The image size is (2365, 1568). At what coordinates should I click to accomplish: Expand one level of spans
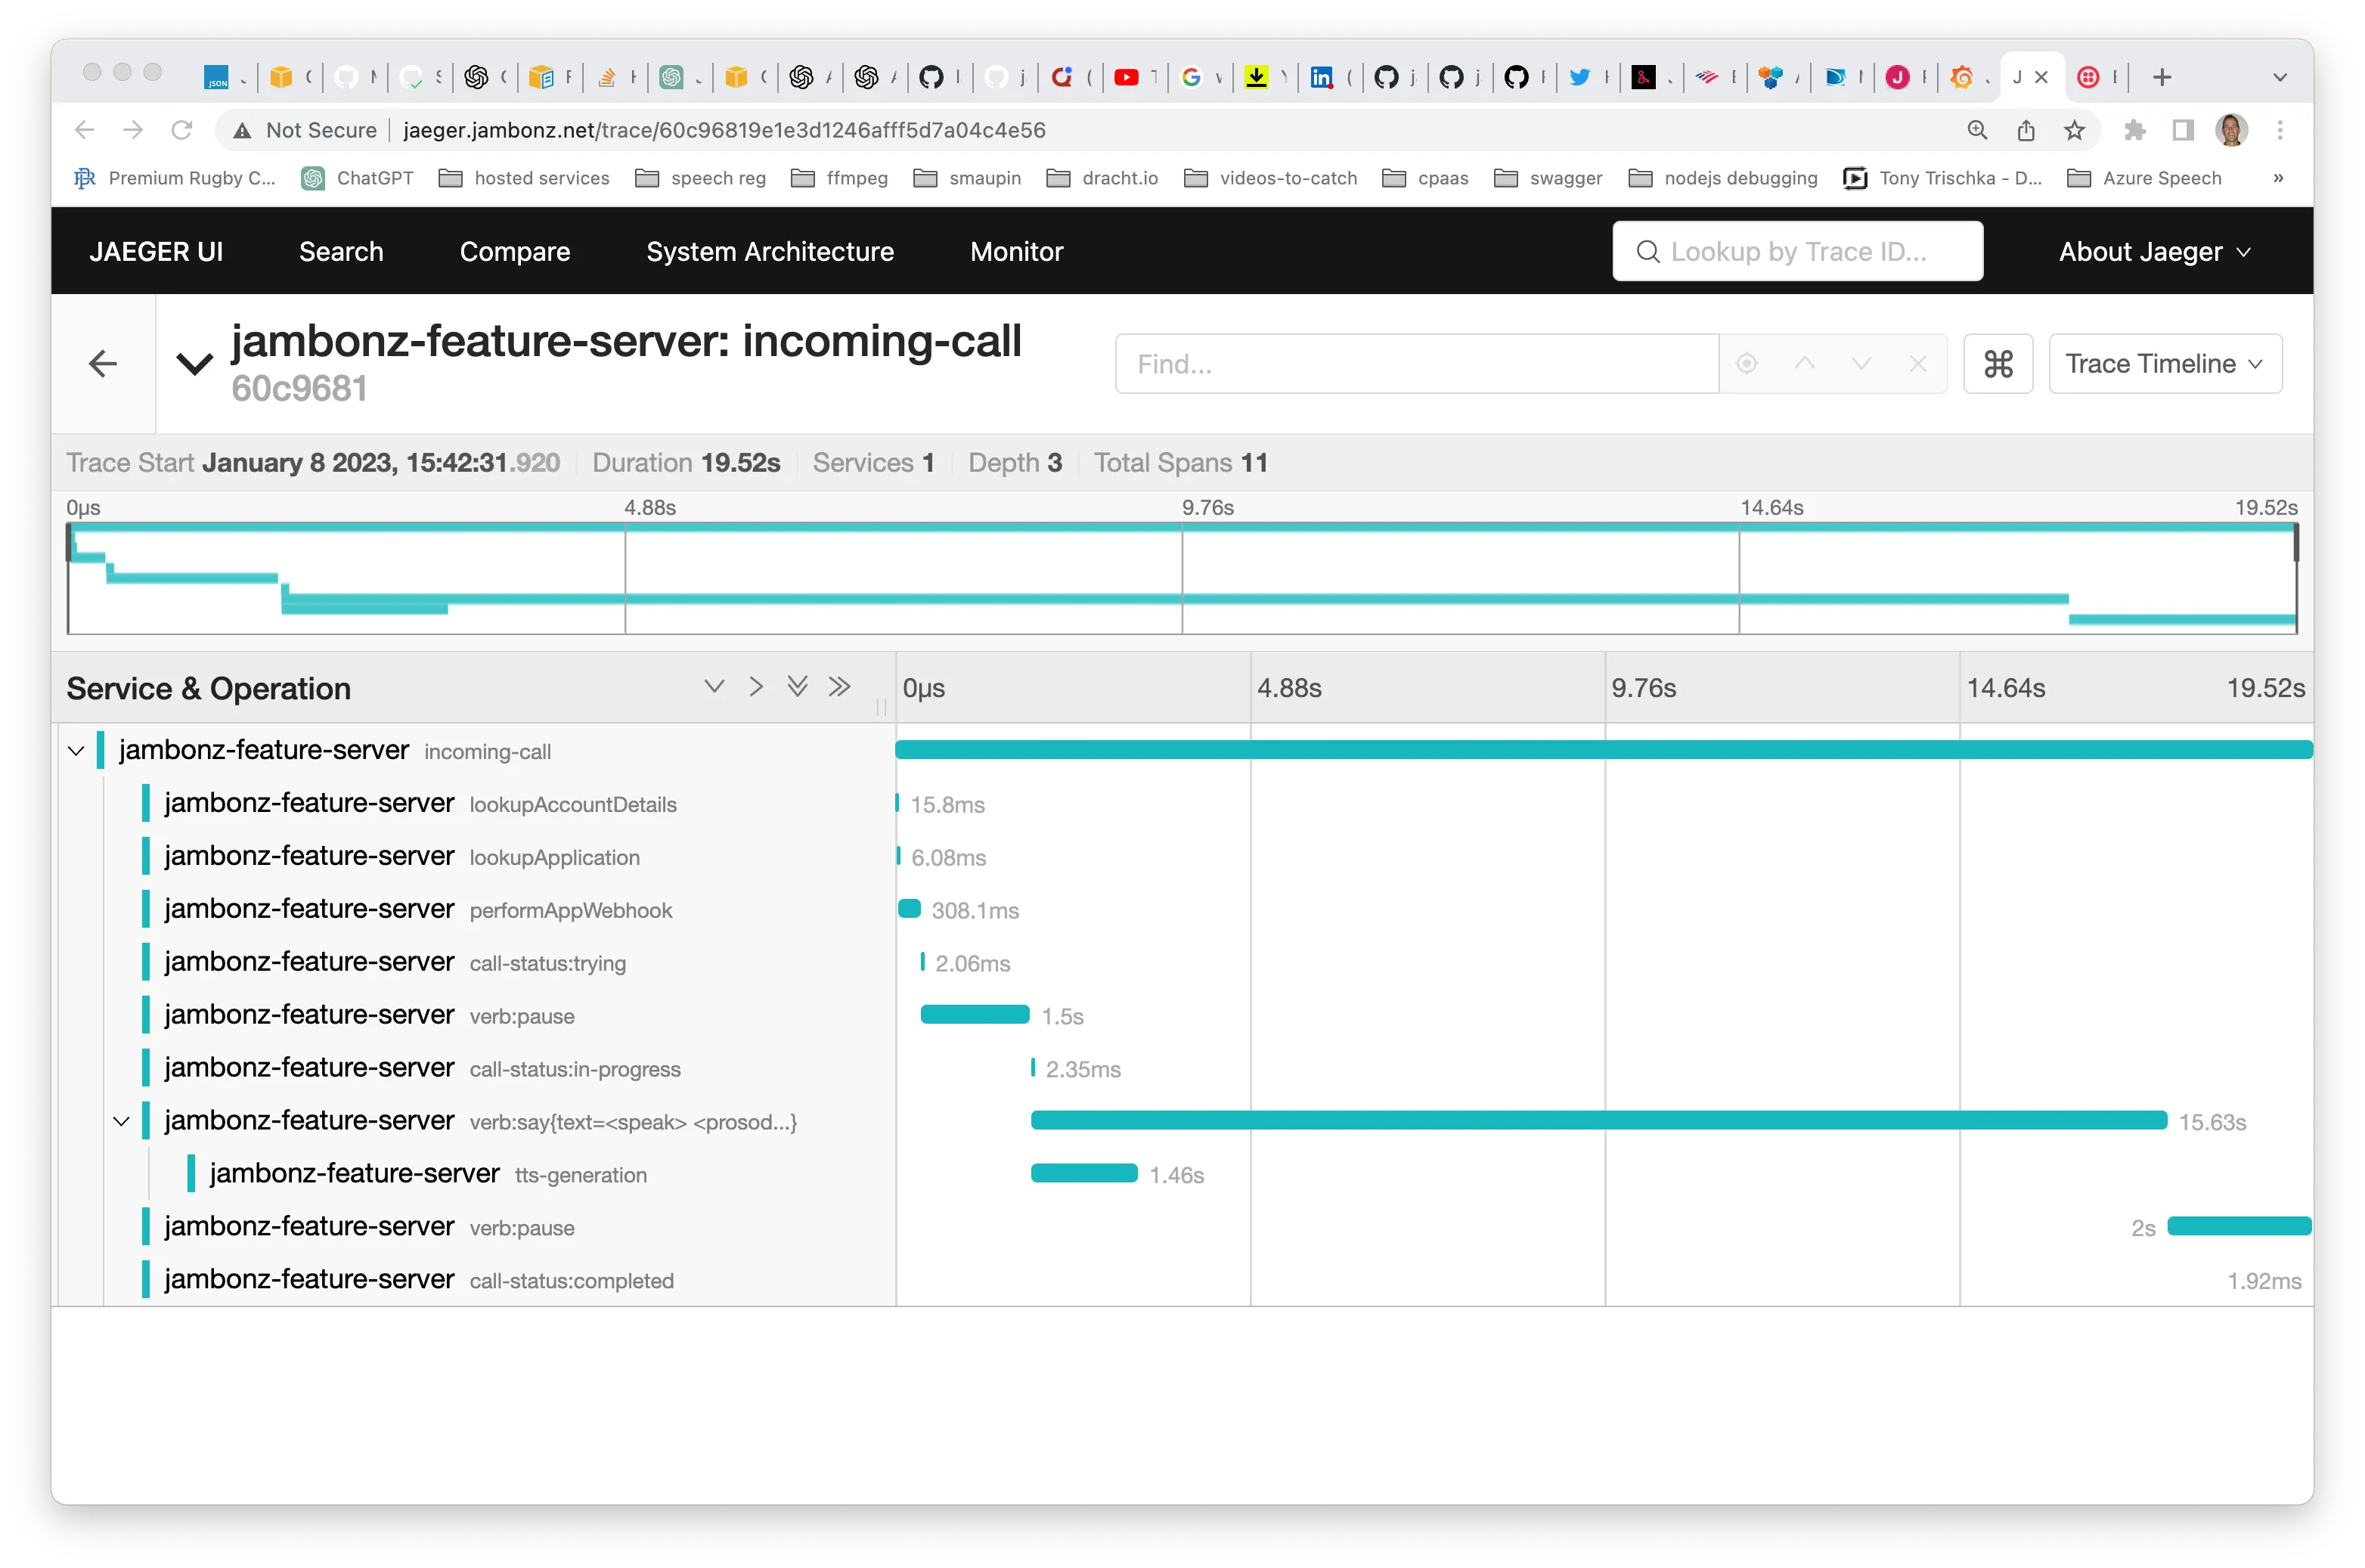pyautogui.click(x=714, y=687)
